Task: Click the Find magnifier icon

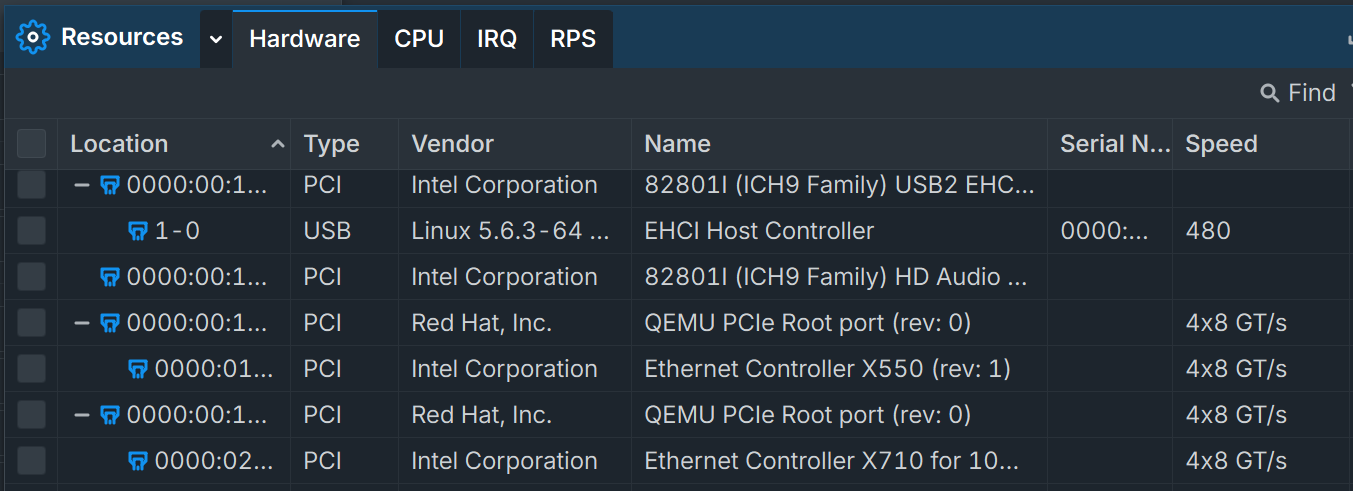Action: pyautogui.click(x=1270, y=94)
